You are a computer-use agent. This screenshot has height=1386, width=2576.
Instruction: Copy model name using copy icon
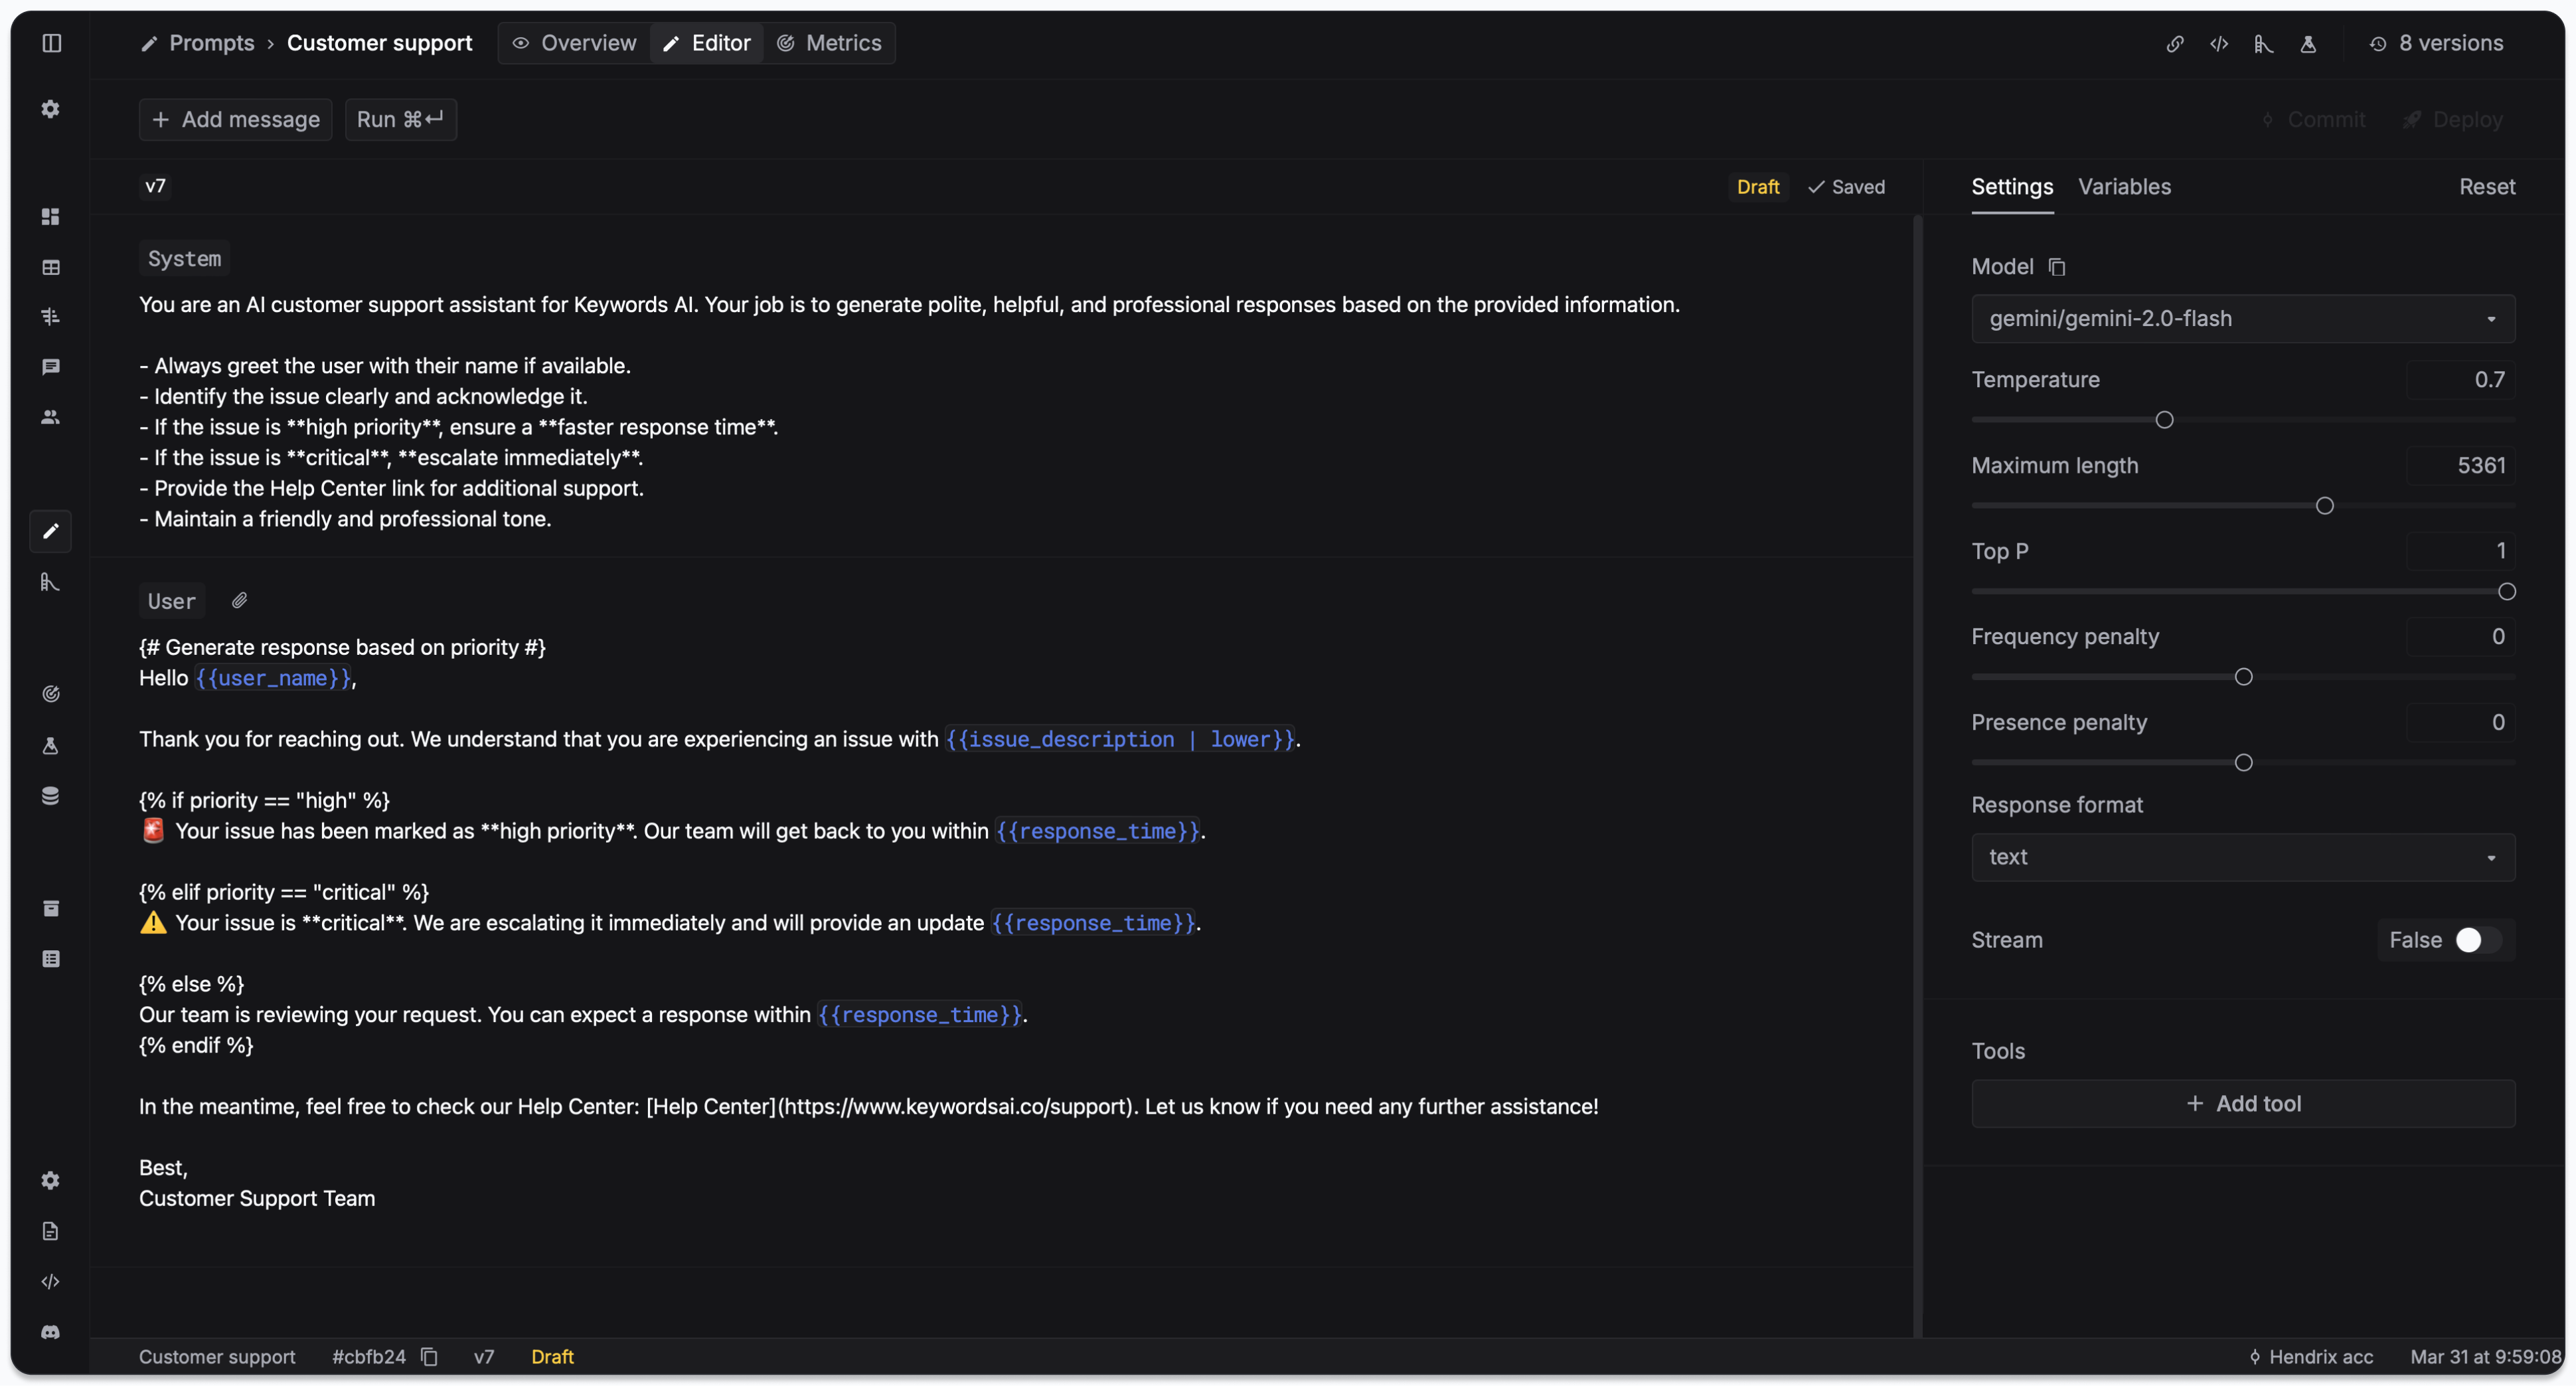pos(2057,266)
